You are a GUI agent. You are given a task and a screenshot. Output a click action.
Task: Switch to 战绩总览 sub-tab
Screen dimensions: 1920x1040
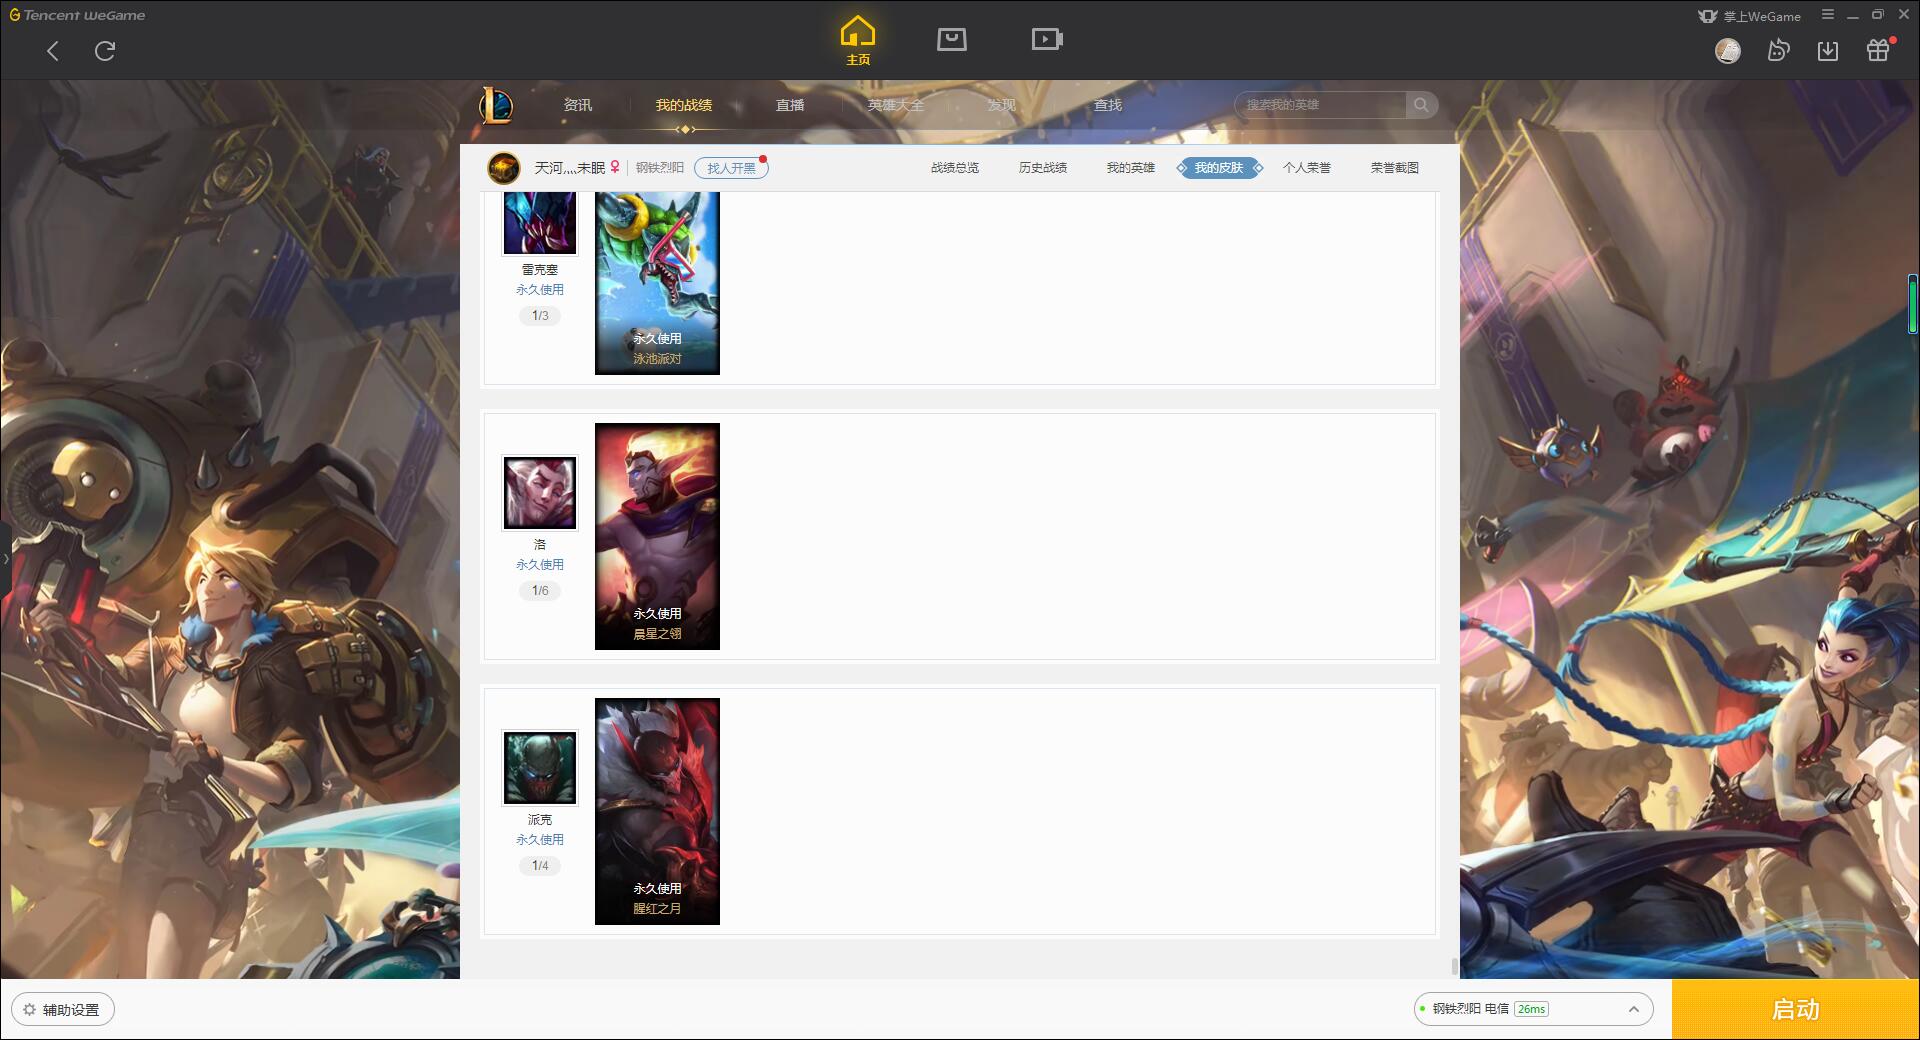click(x=955, y=168)
